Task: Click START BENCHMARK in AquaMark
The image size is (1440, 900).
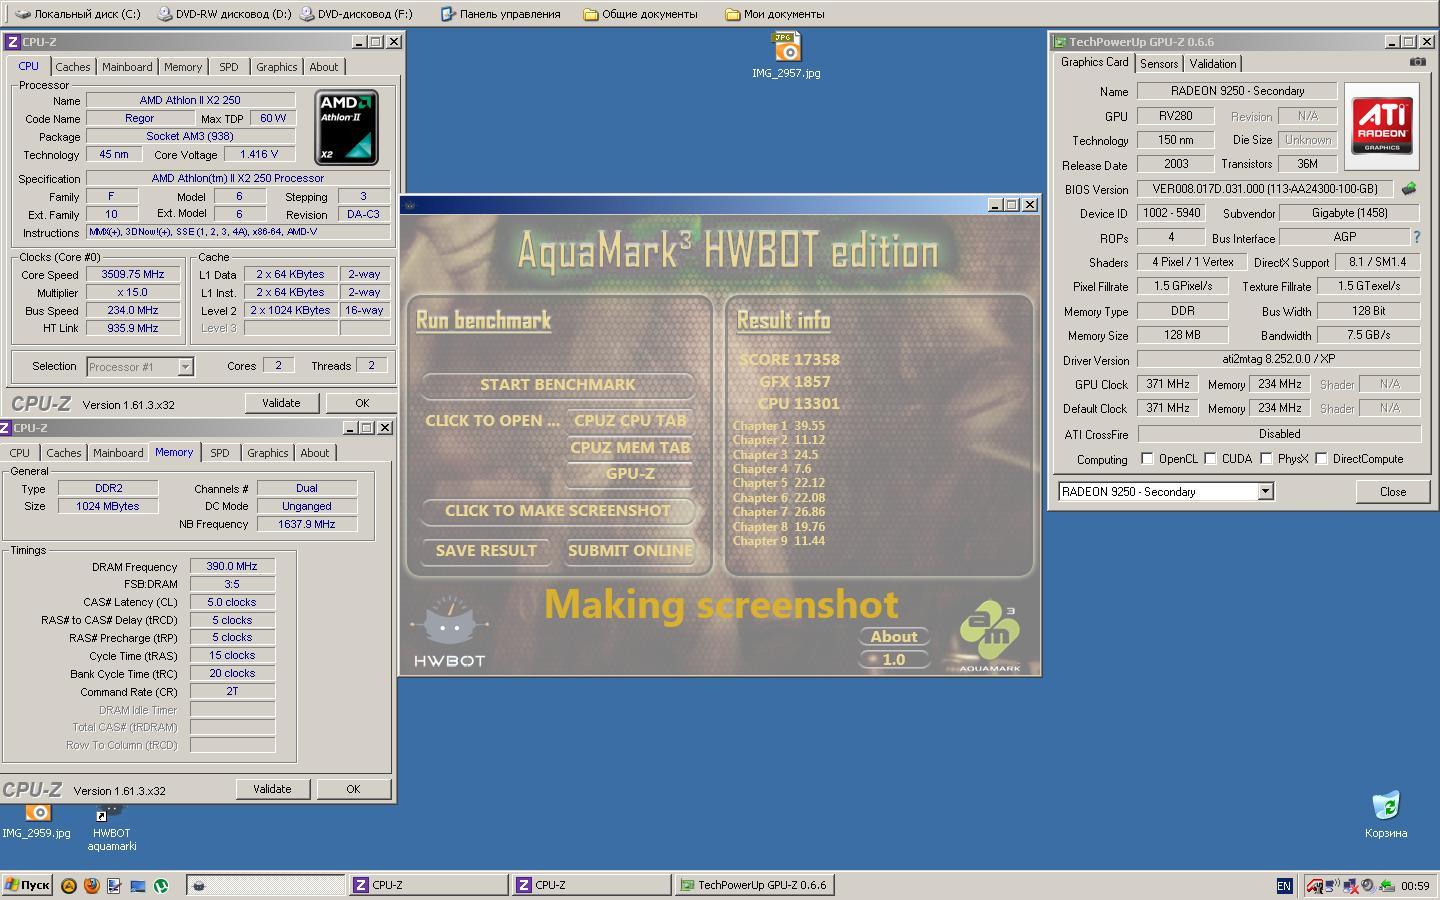Action: pyautogui.click(x=557, y=385)
